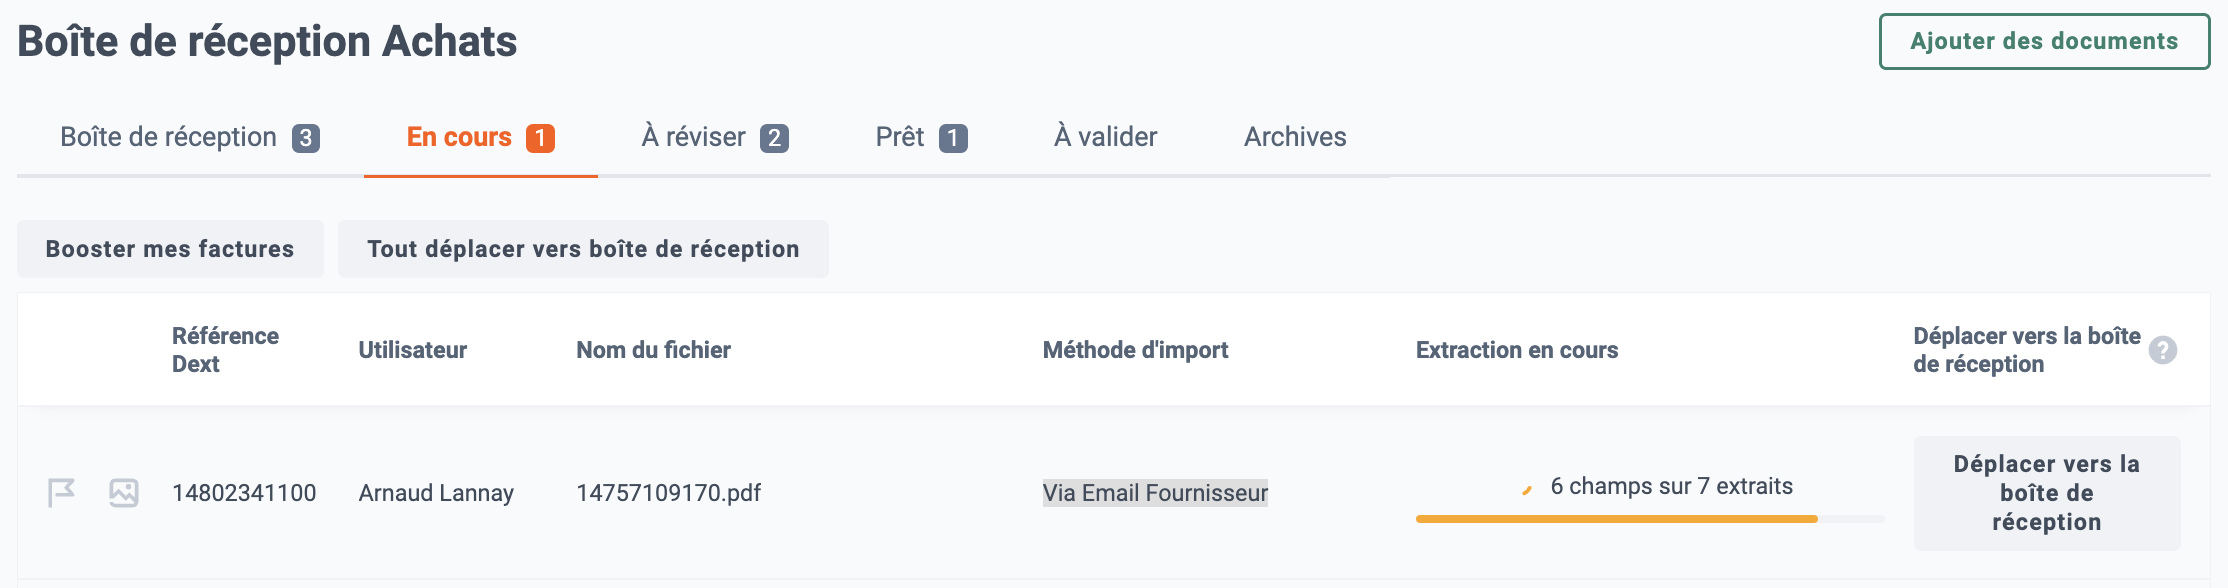
Task: Click the Référence Dext column header
Action: [x=225, y=350]
